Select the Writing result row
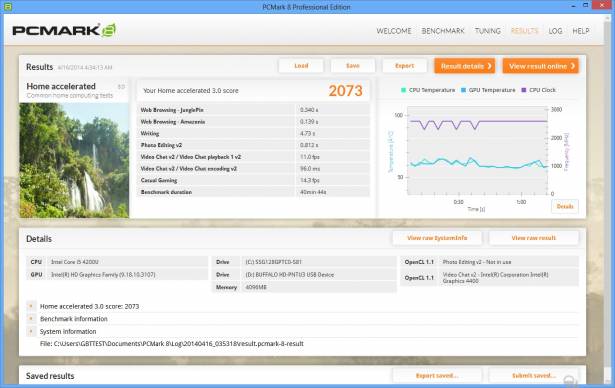 point(253,133)
